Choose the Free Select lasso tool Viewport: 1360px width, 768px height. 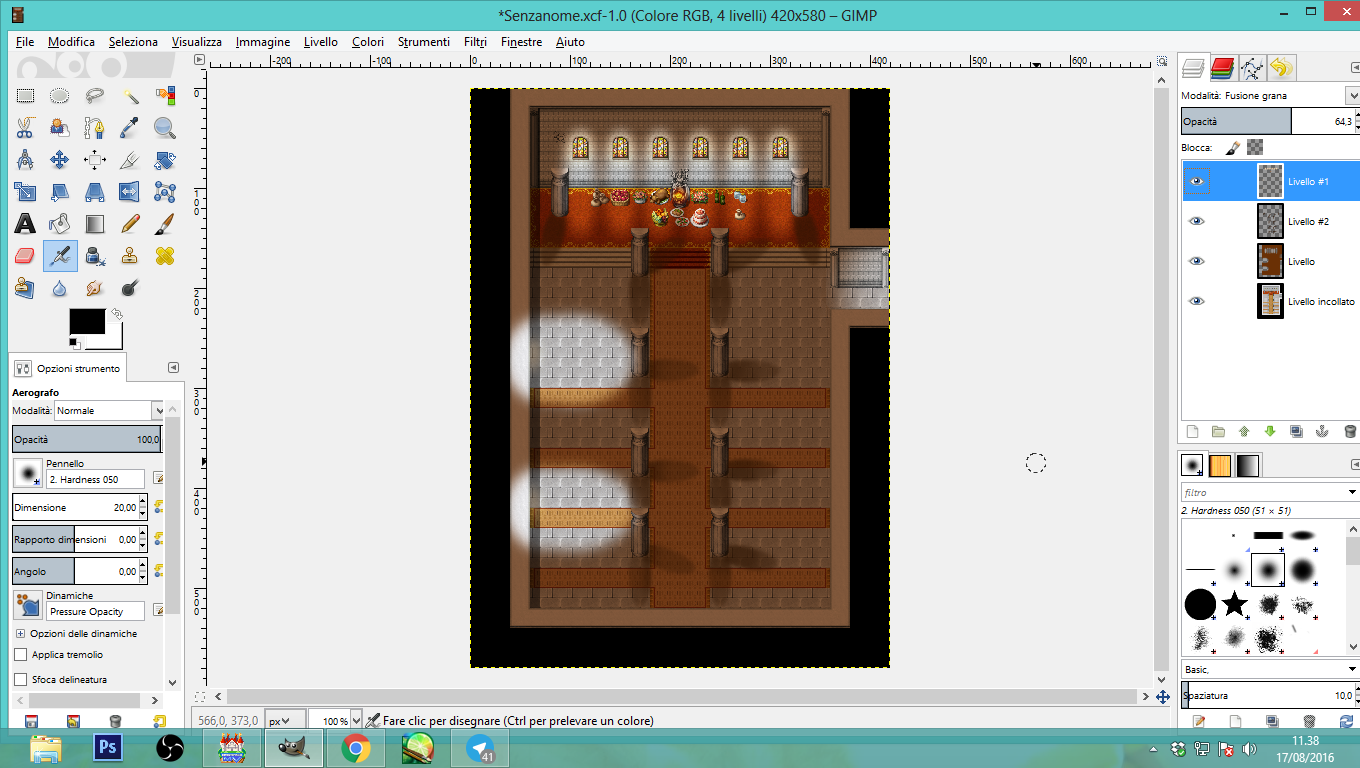point(95,96)
